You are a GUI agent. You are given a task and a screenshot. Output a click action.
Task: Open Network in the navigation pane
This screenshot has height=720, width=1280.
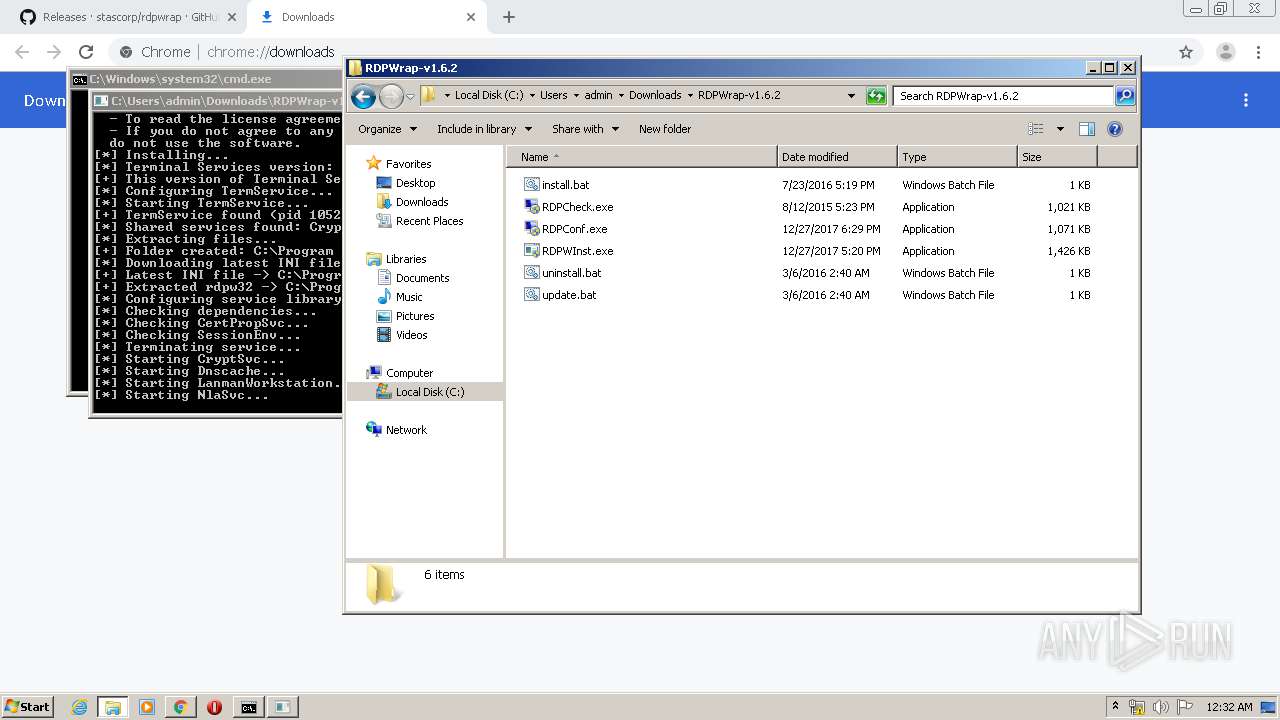point(406,430)
